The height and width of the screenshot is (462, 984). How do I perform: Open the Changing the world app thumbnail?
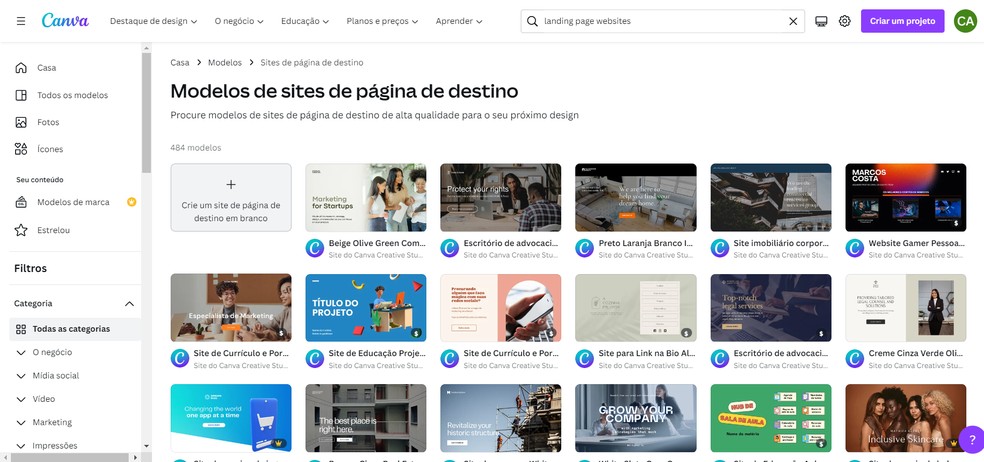pyautogui.click(x=231, y=418)
